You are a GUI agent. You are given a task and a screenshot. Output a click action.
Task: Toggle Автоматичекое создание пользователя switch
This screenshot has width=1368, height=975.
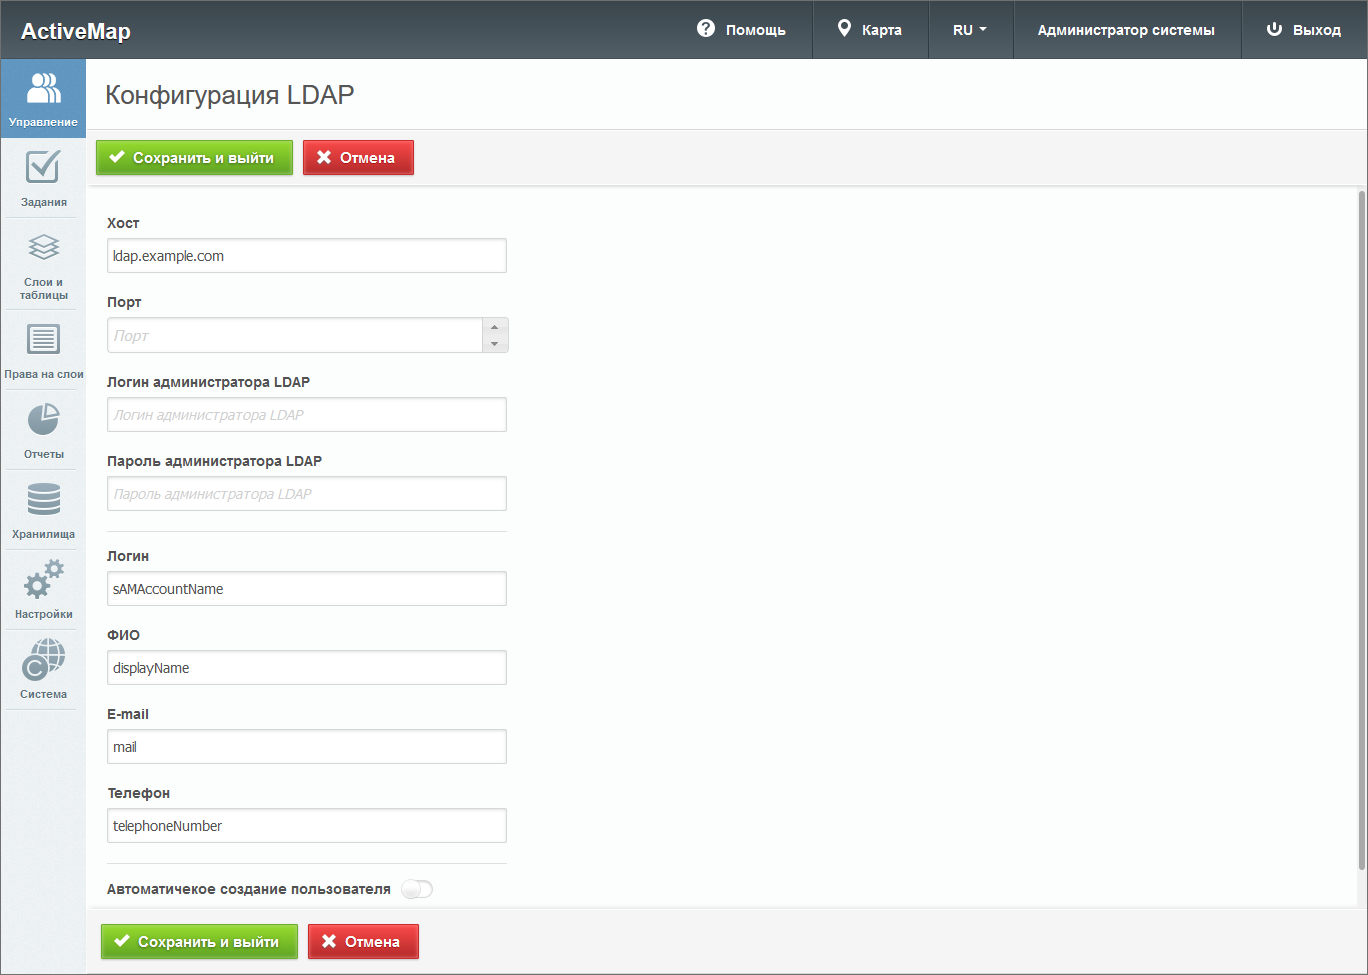click(417, 889)
